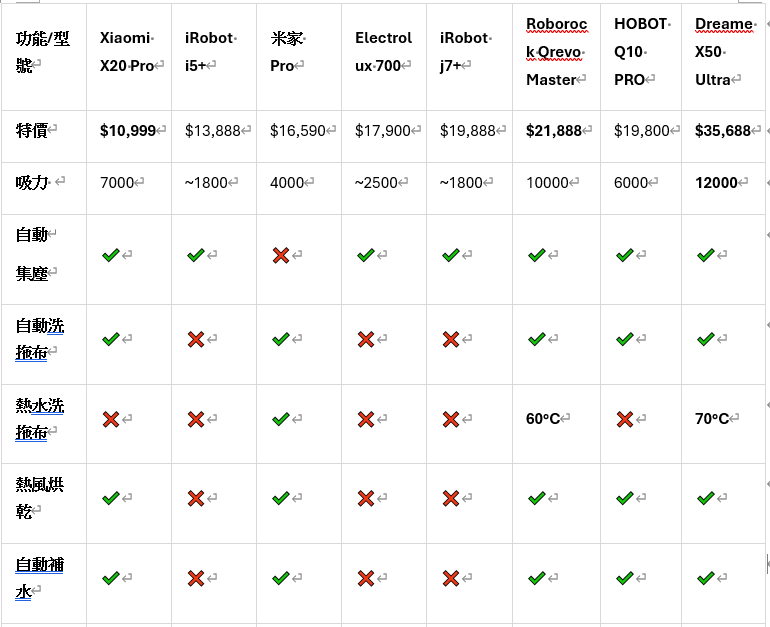Click red cross for Electrolux 700 熱風烘乾
The height and width of the screenshot is (627, 770).
click(365, 498)
